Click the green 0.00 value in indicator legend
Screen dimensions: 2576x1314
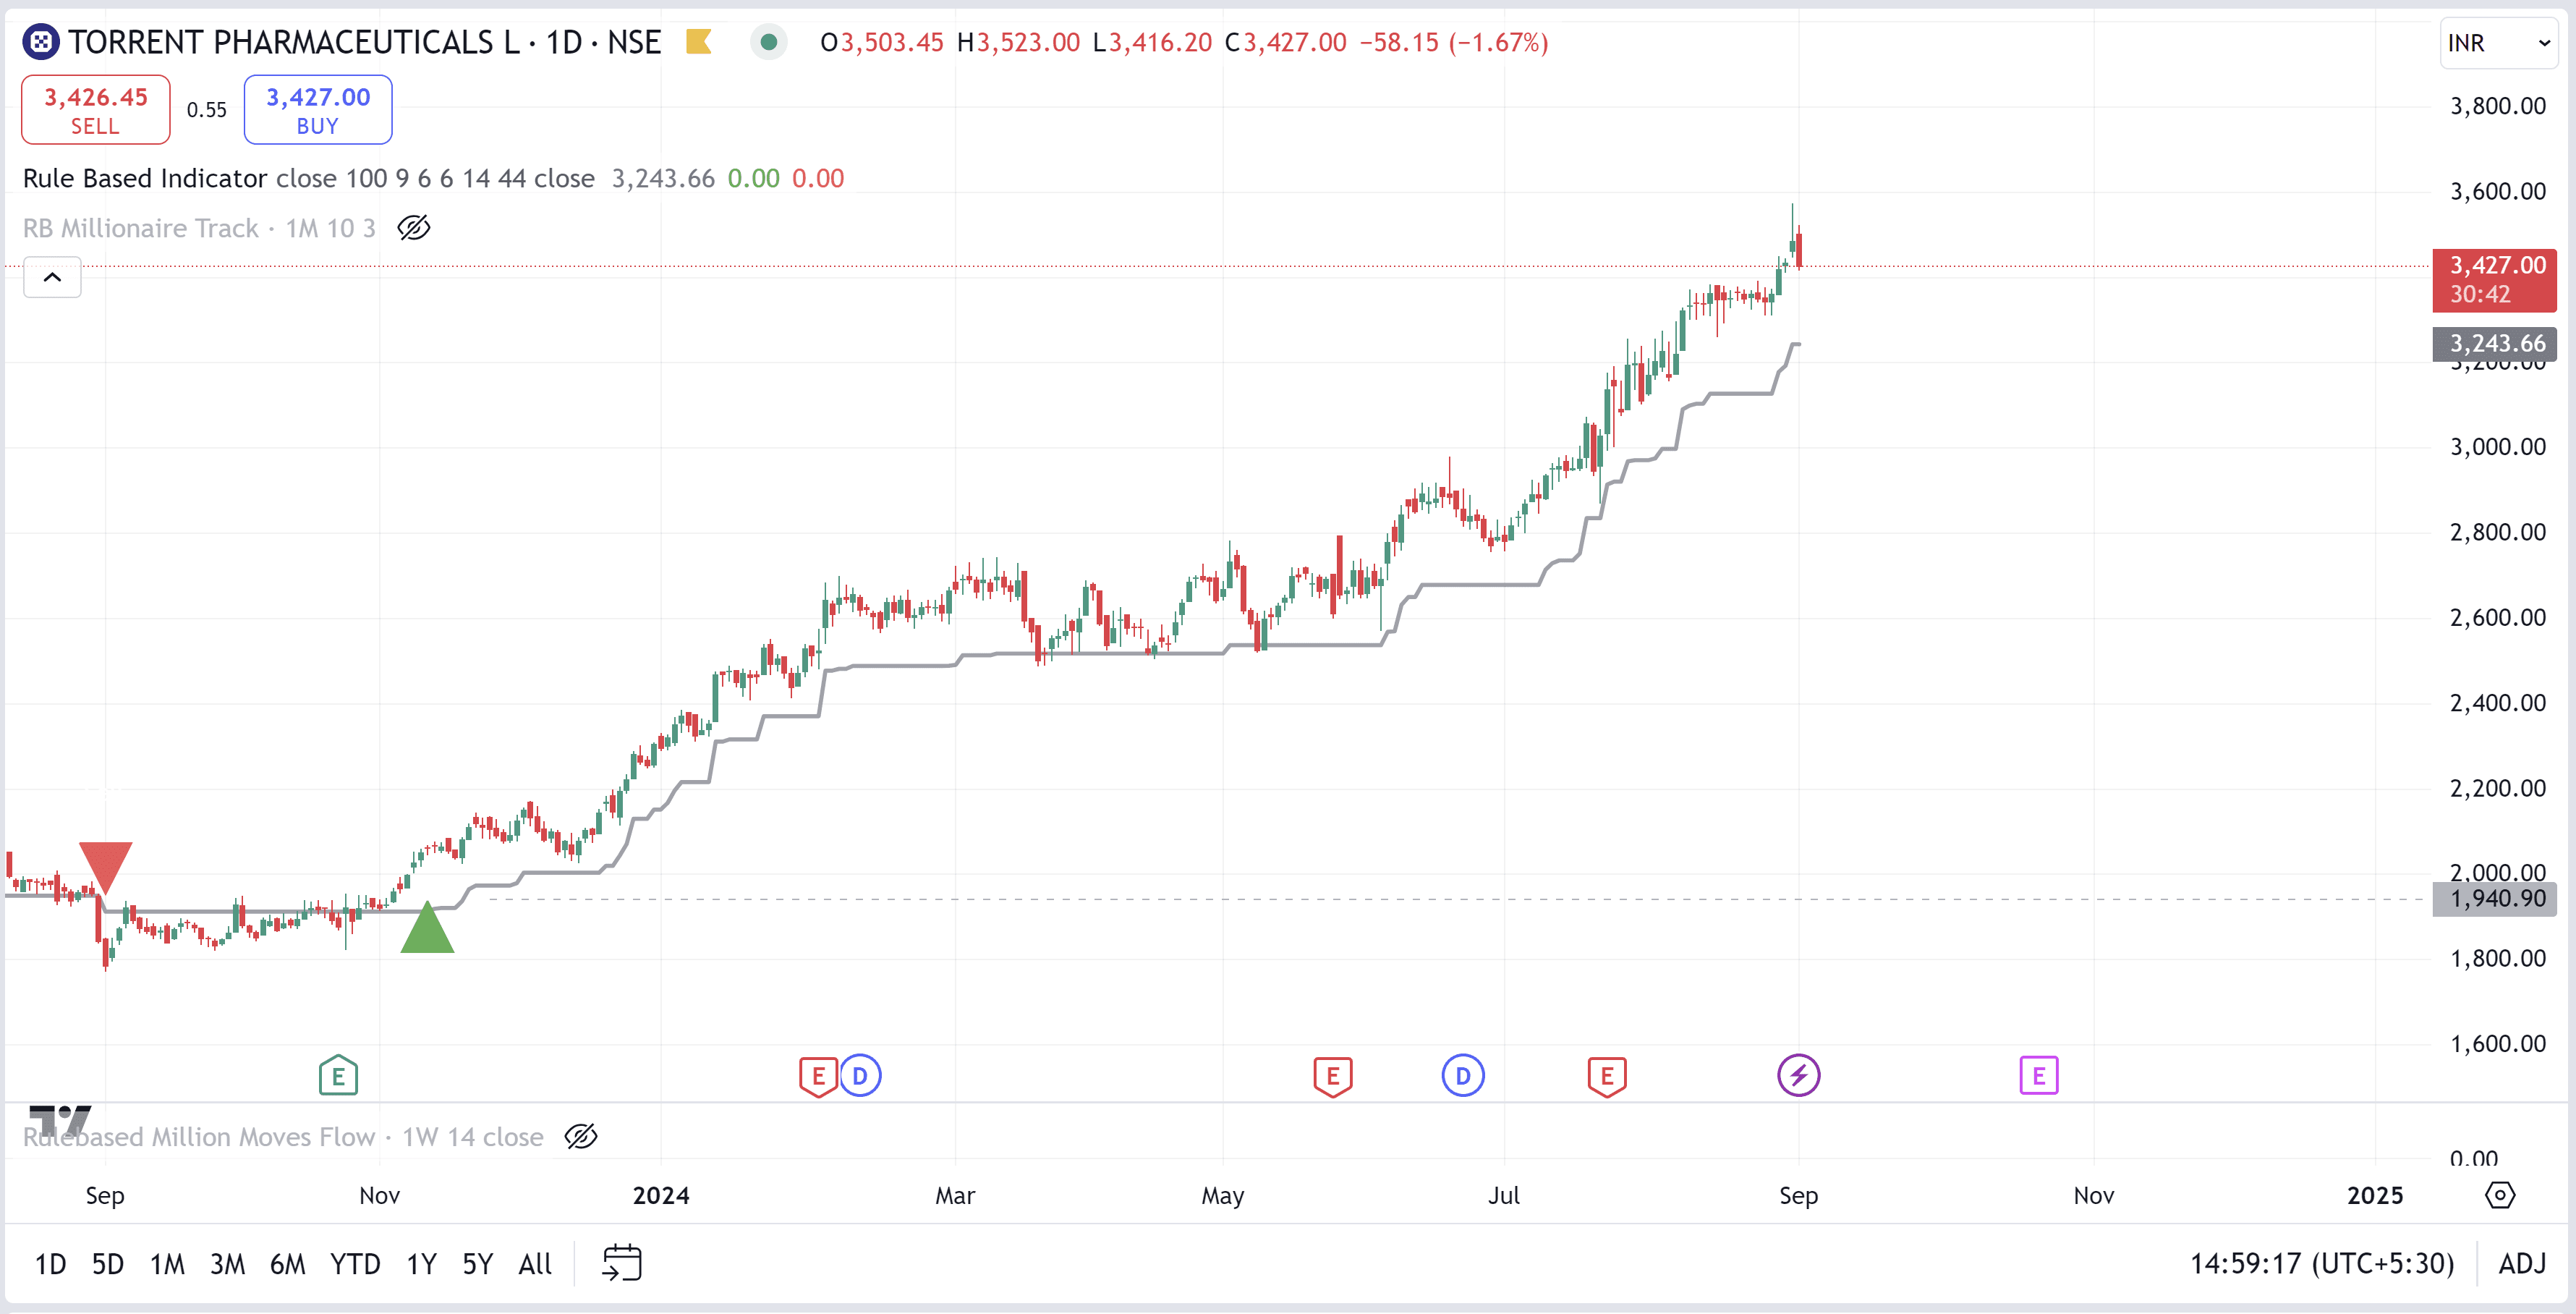click(753, 178)
